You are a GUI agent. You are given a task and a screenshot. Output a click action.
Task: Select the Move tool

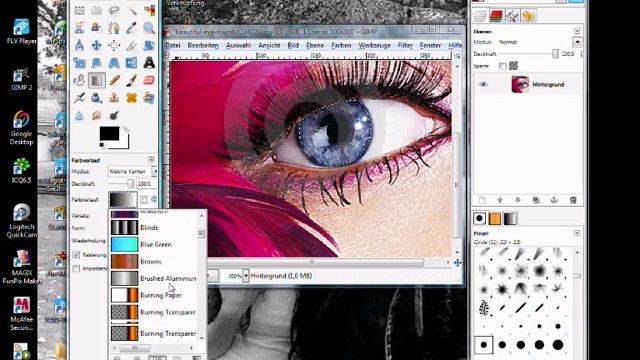pyautogui.click(x=97, y=45)
